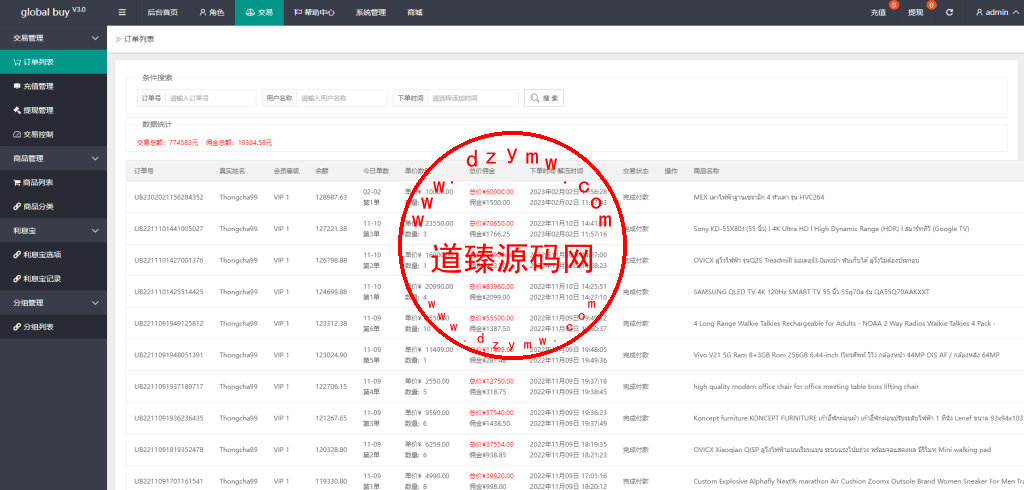Viewport: 1024px width, 490px height.
Task: Focus the 用户名称 search input field
Action: point(342,98)
